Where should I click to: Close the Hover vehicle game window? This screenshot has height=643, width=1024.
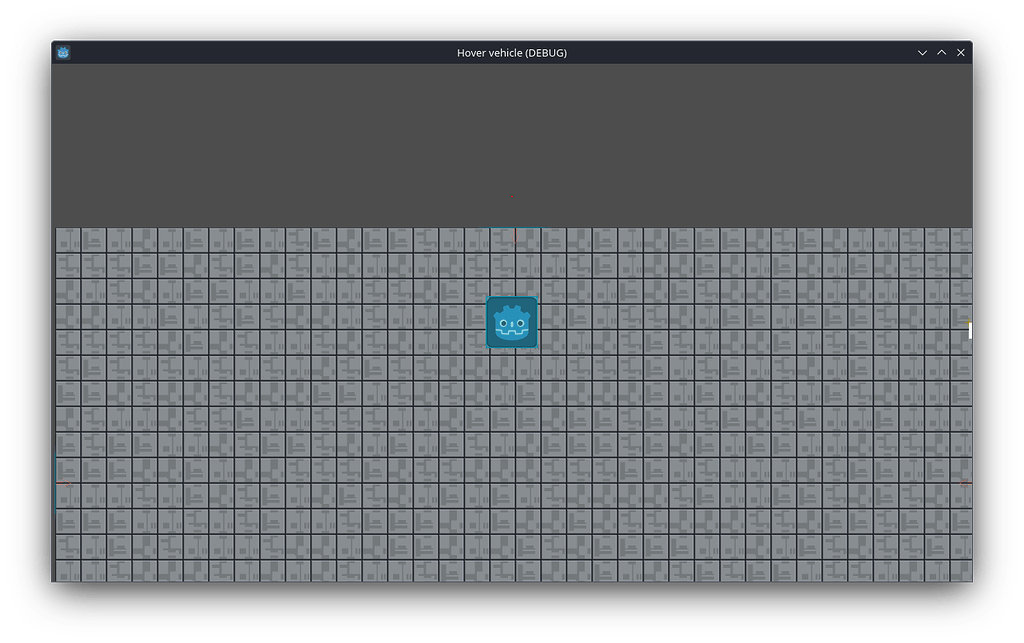(x=961, y=52)
